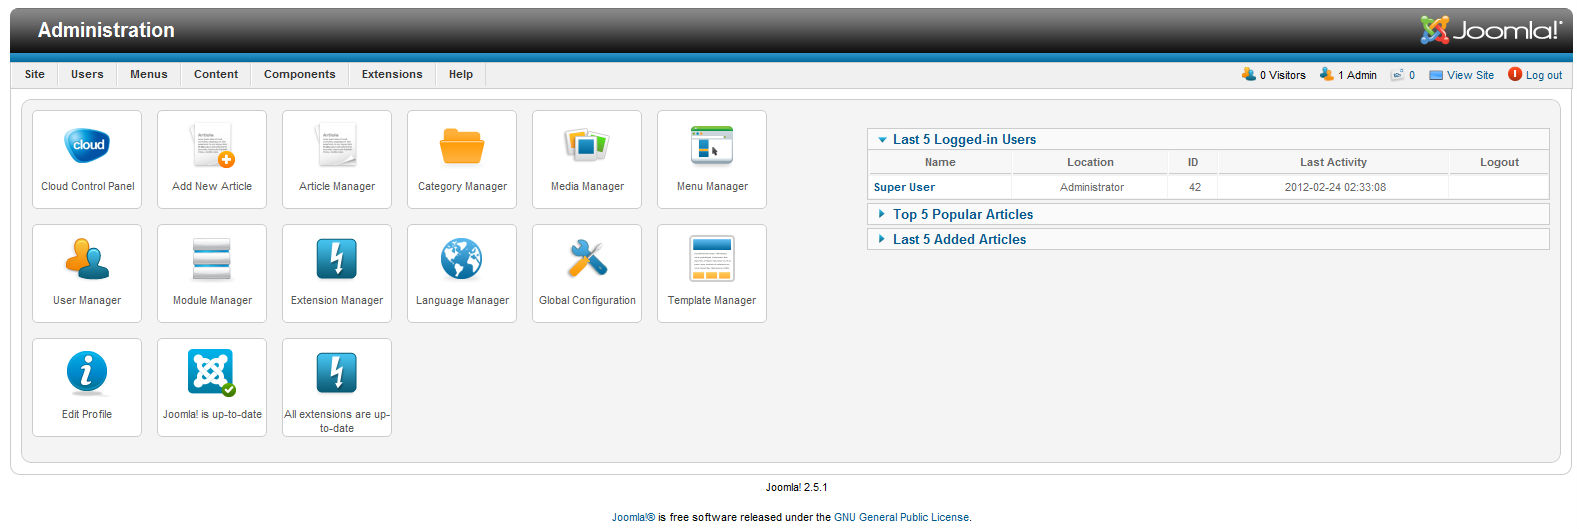
Task: Click the 1 Admin status icon
Action: (x=1326, y=74)
